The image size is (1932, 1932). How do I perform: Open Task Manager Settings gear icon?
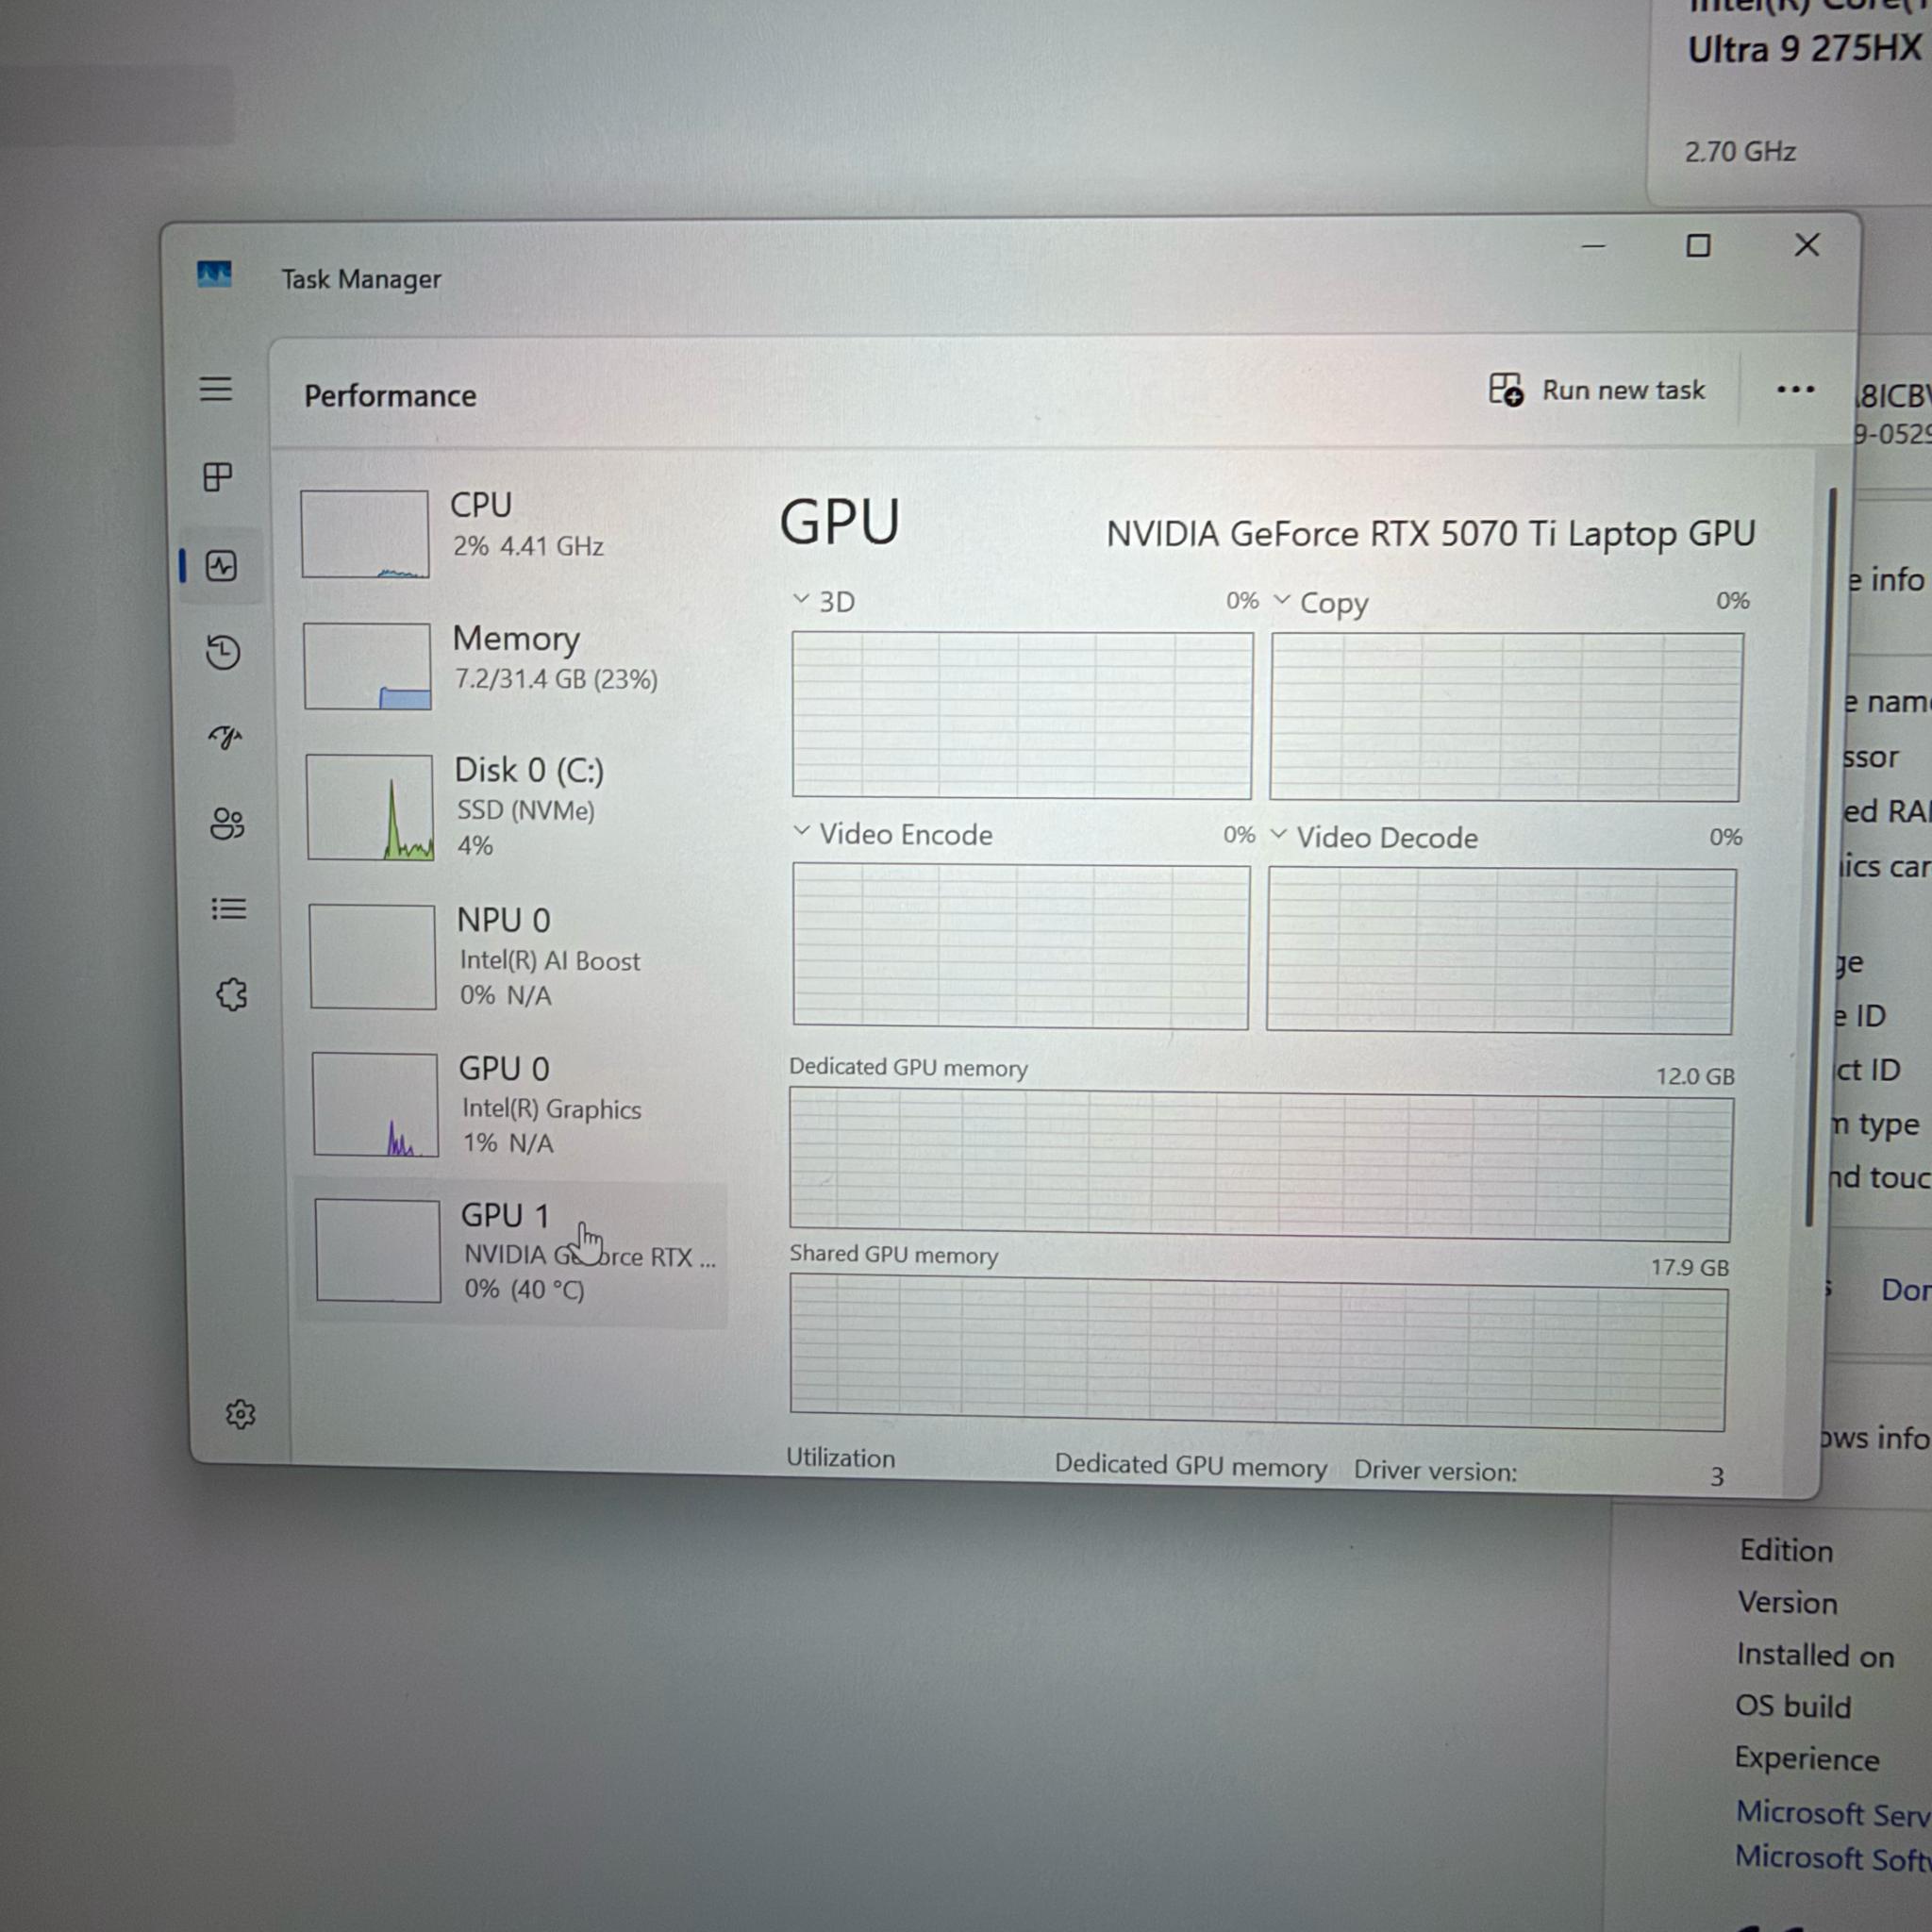point(240,1413)
